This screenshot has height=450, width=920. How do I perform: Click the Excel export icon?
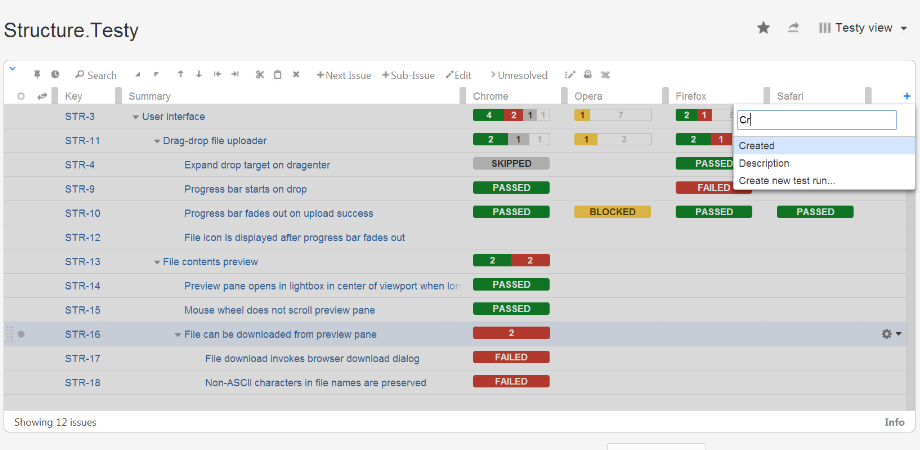point(606,75)
